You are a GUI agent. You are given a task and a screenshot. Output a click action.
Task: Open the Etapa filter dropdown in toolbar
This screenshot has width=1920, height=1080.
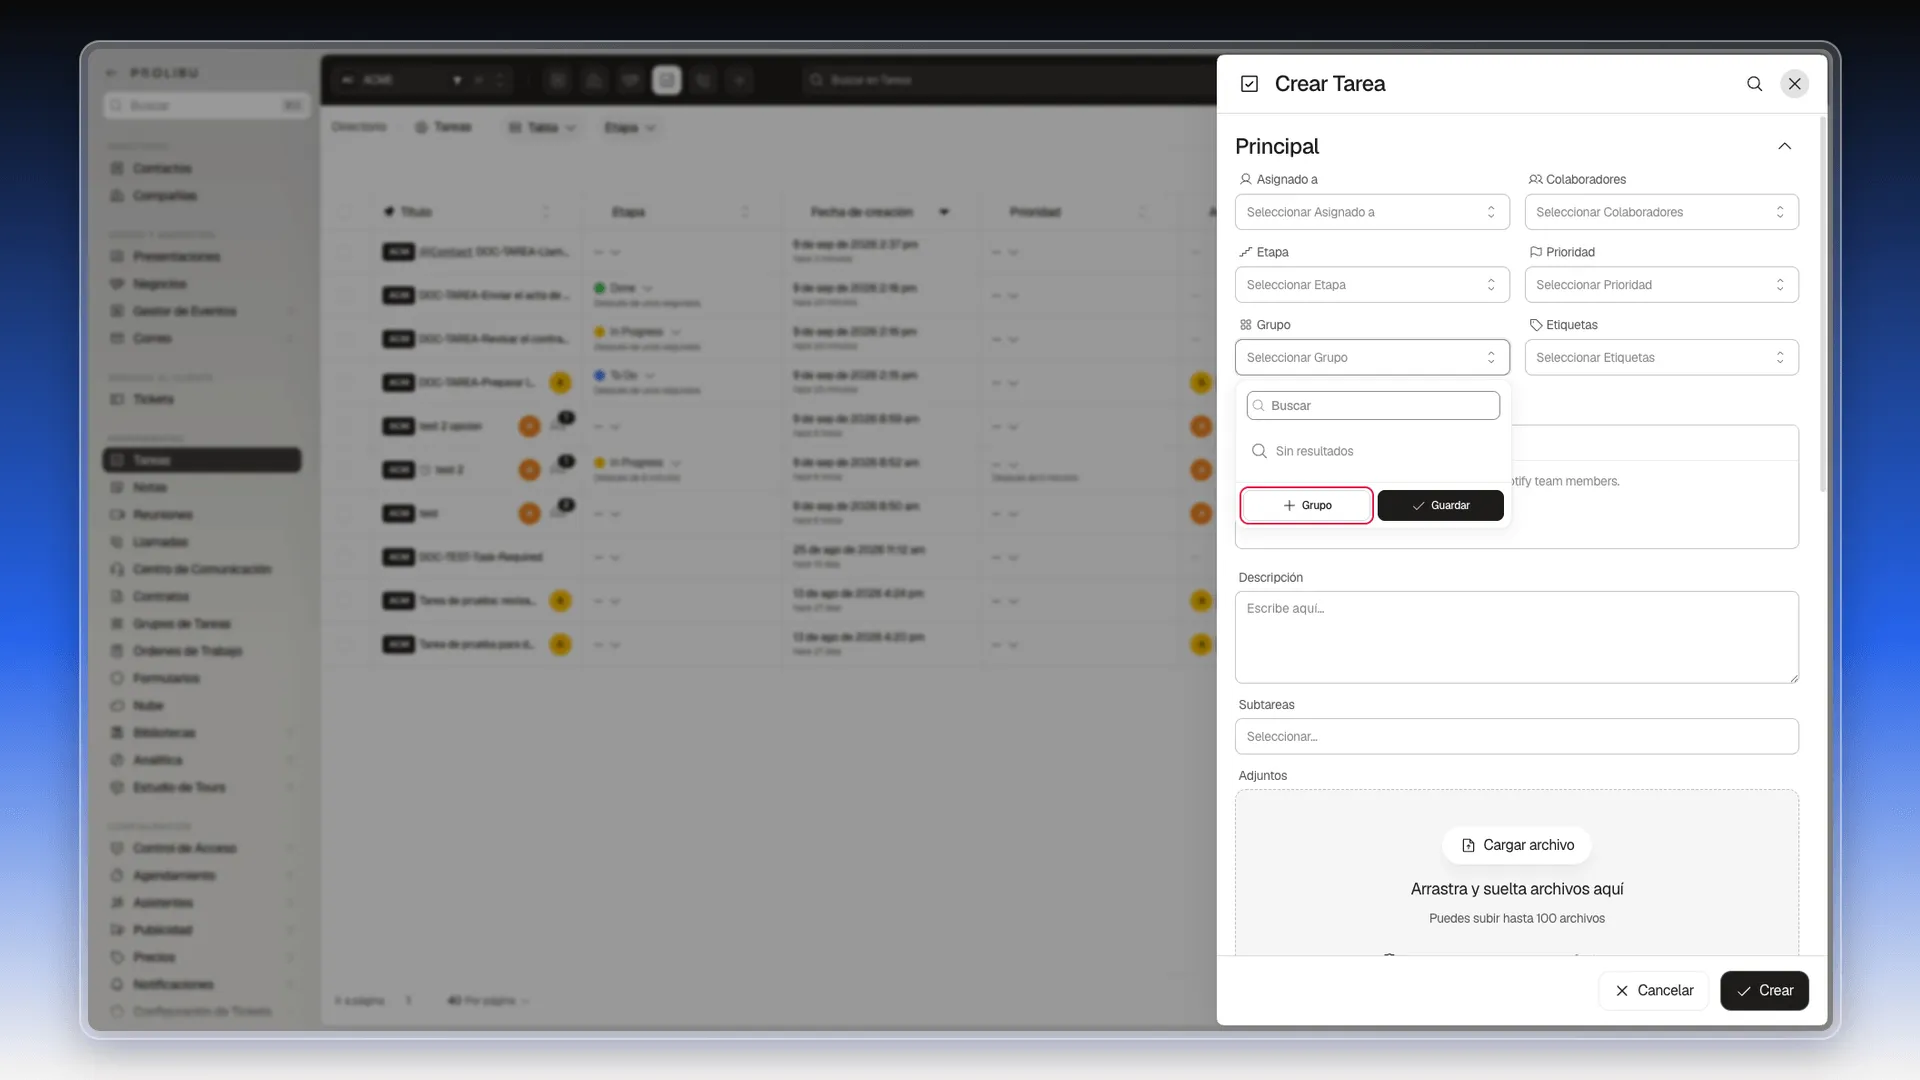[x=630, y=127]
